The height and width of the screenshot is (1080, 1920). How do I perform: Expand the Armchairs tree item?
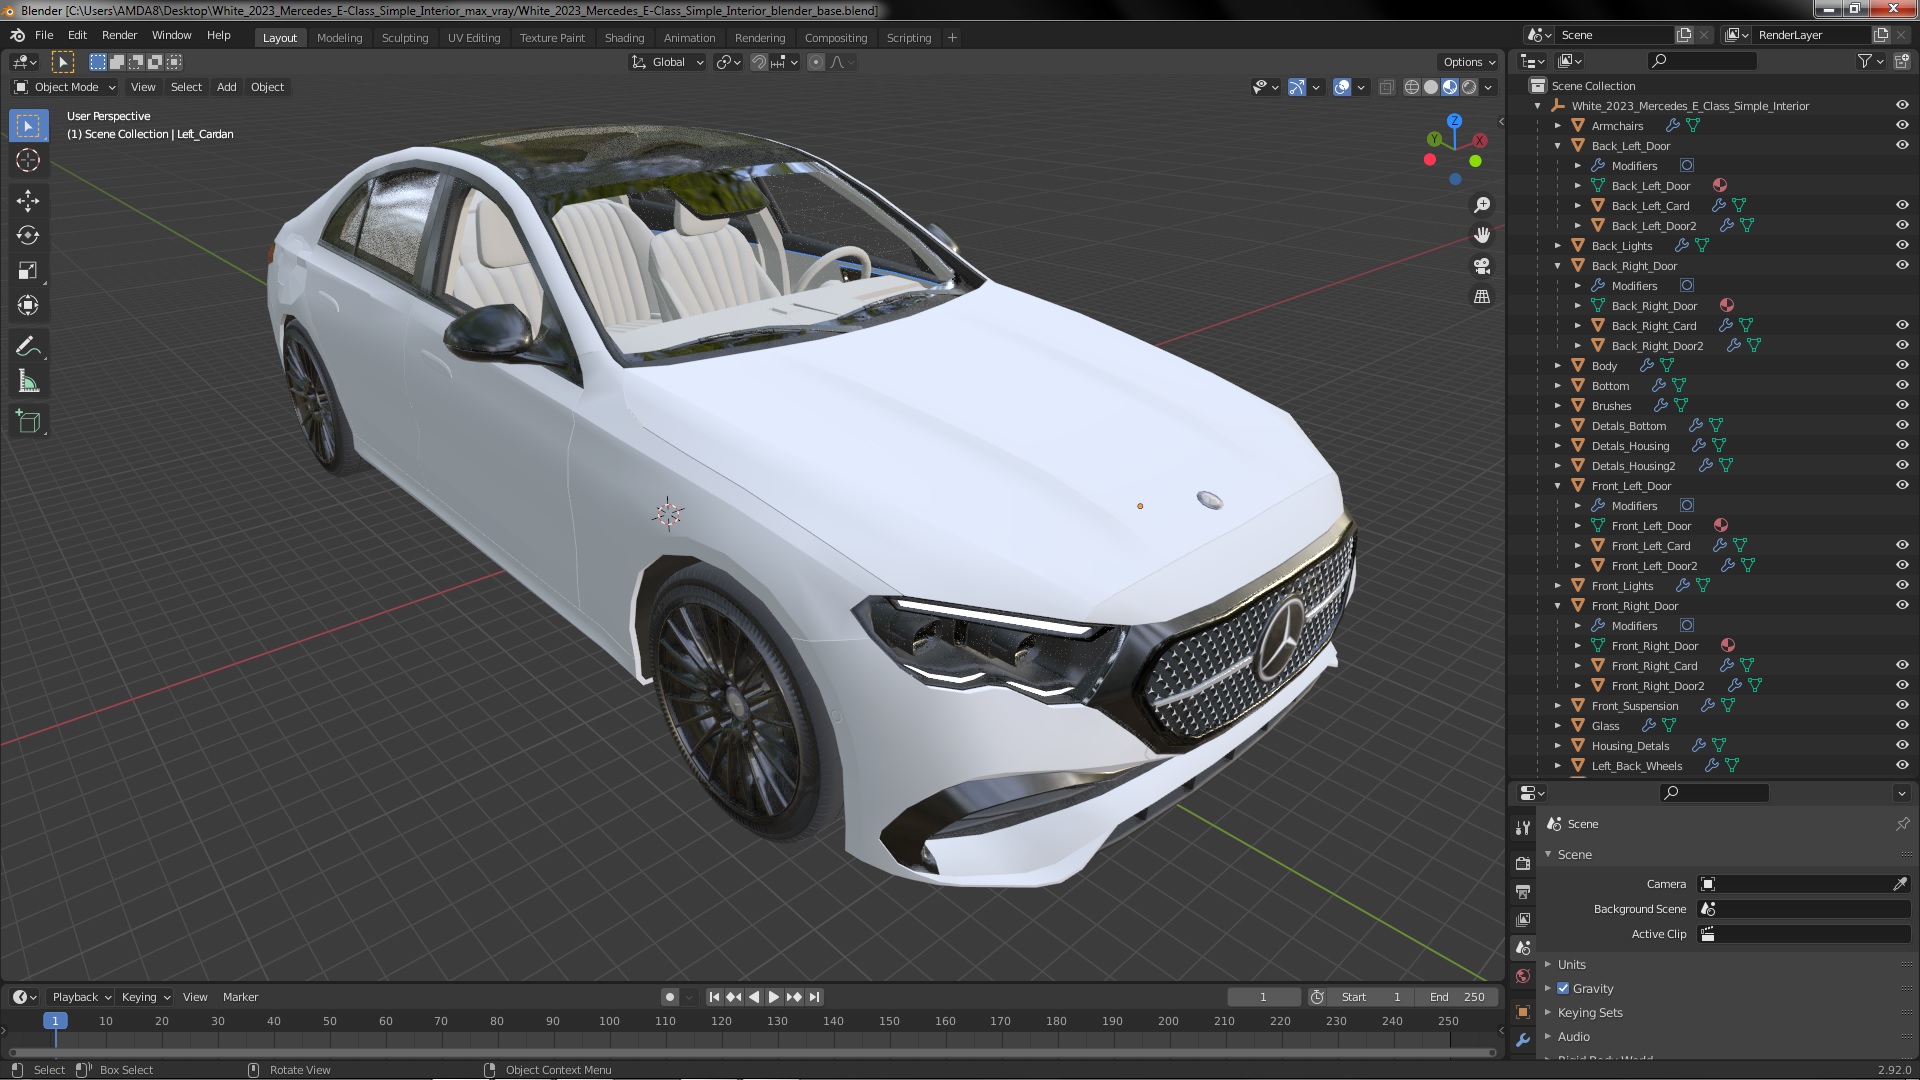click(x=1558, y=126)
